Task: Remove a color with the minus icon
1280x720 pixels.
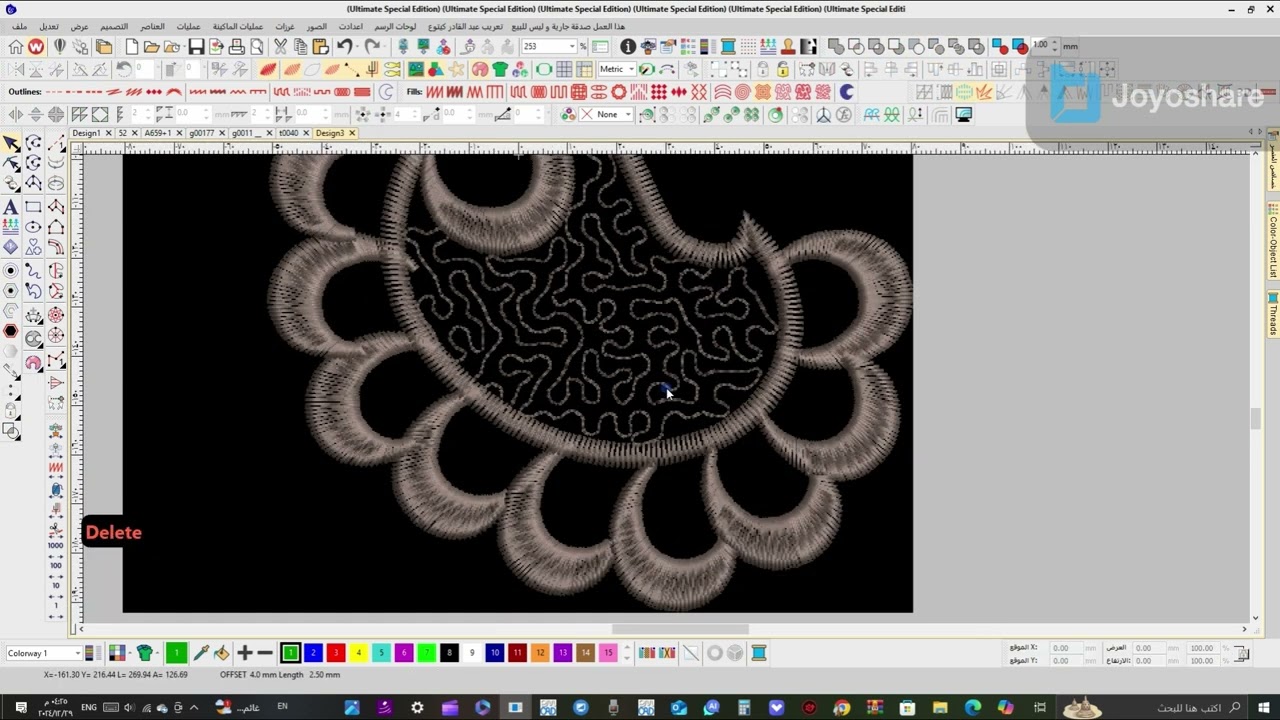Action: [265, 653]
